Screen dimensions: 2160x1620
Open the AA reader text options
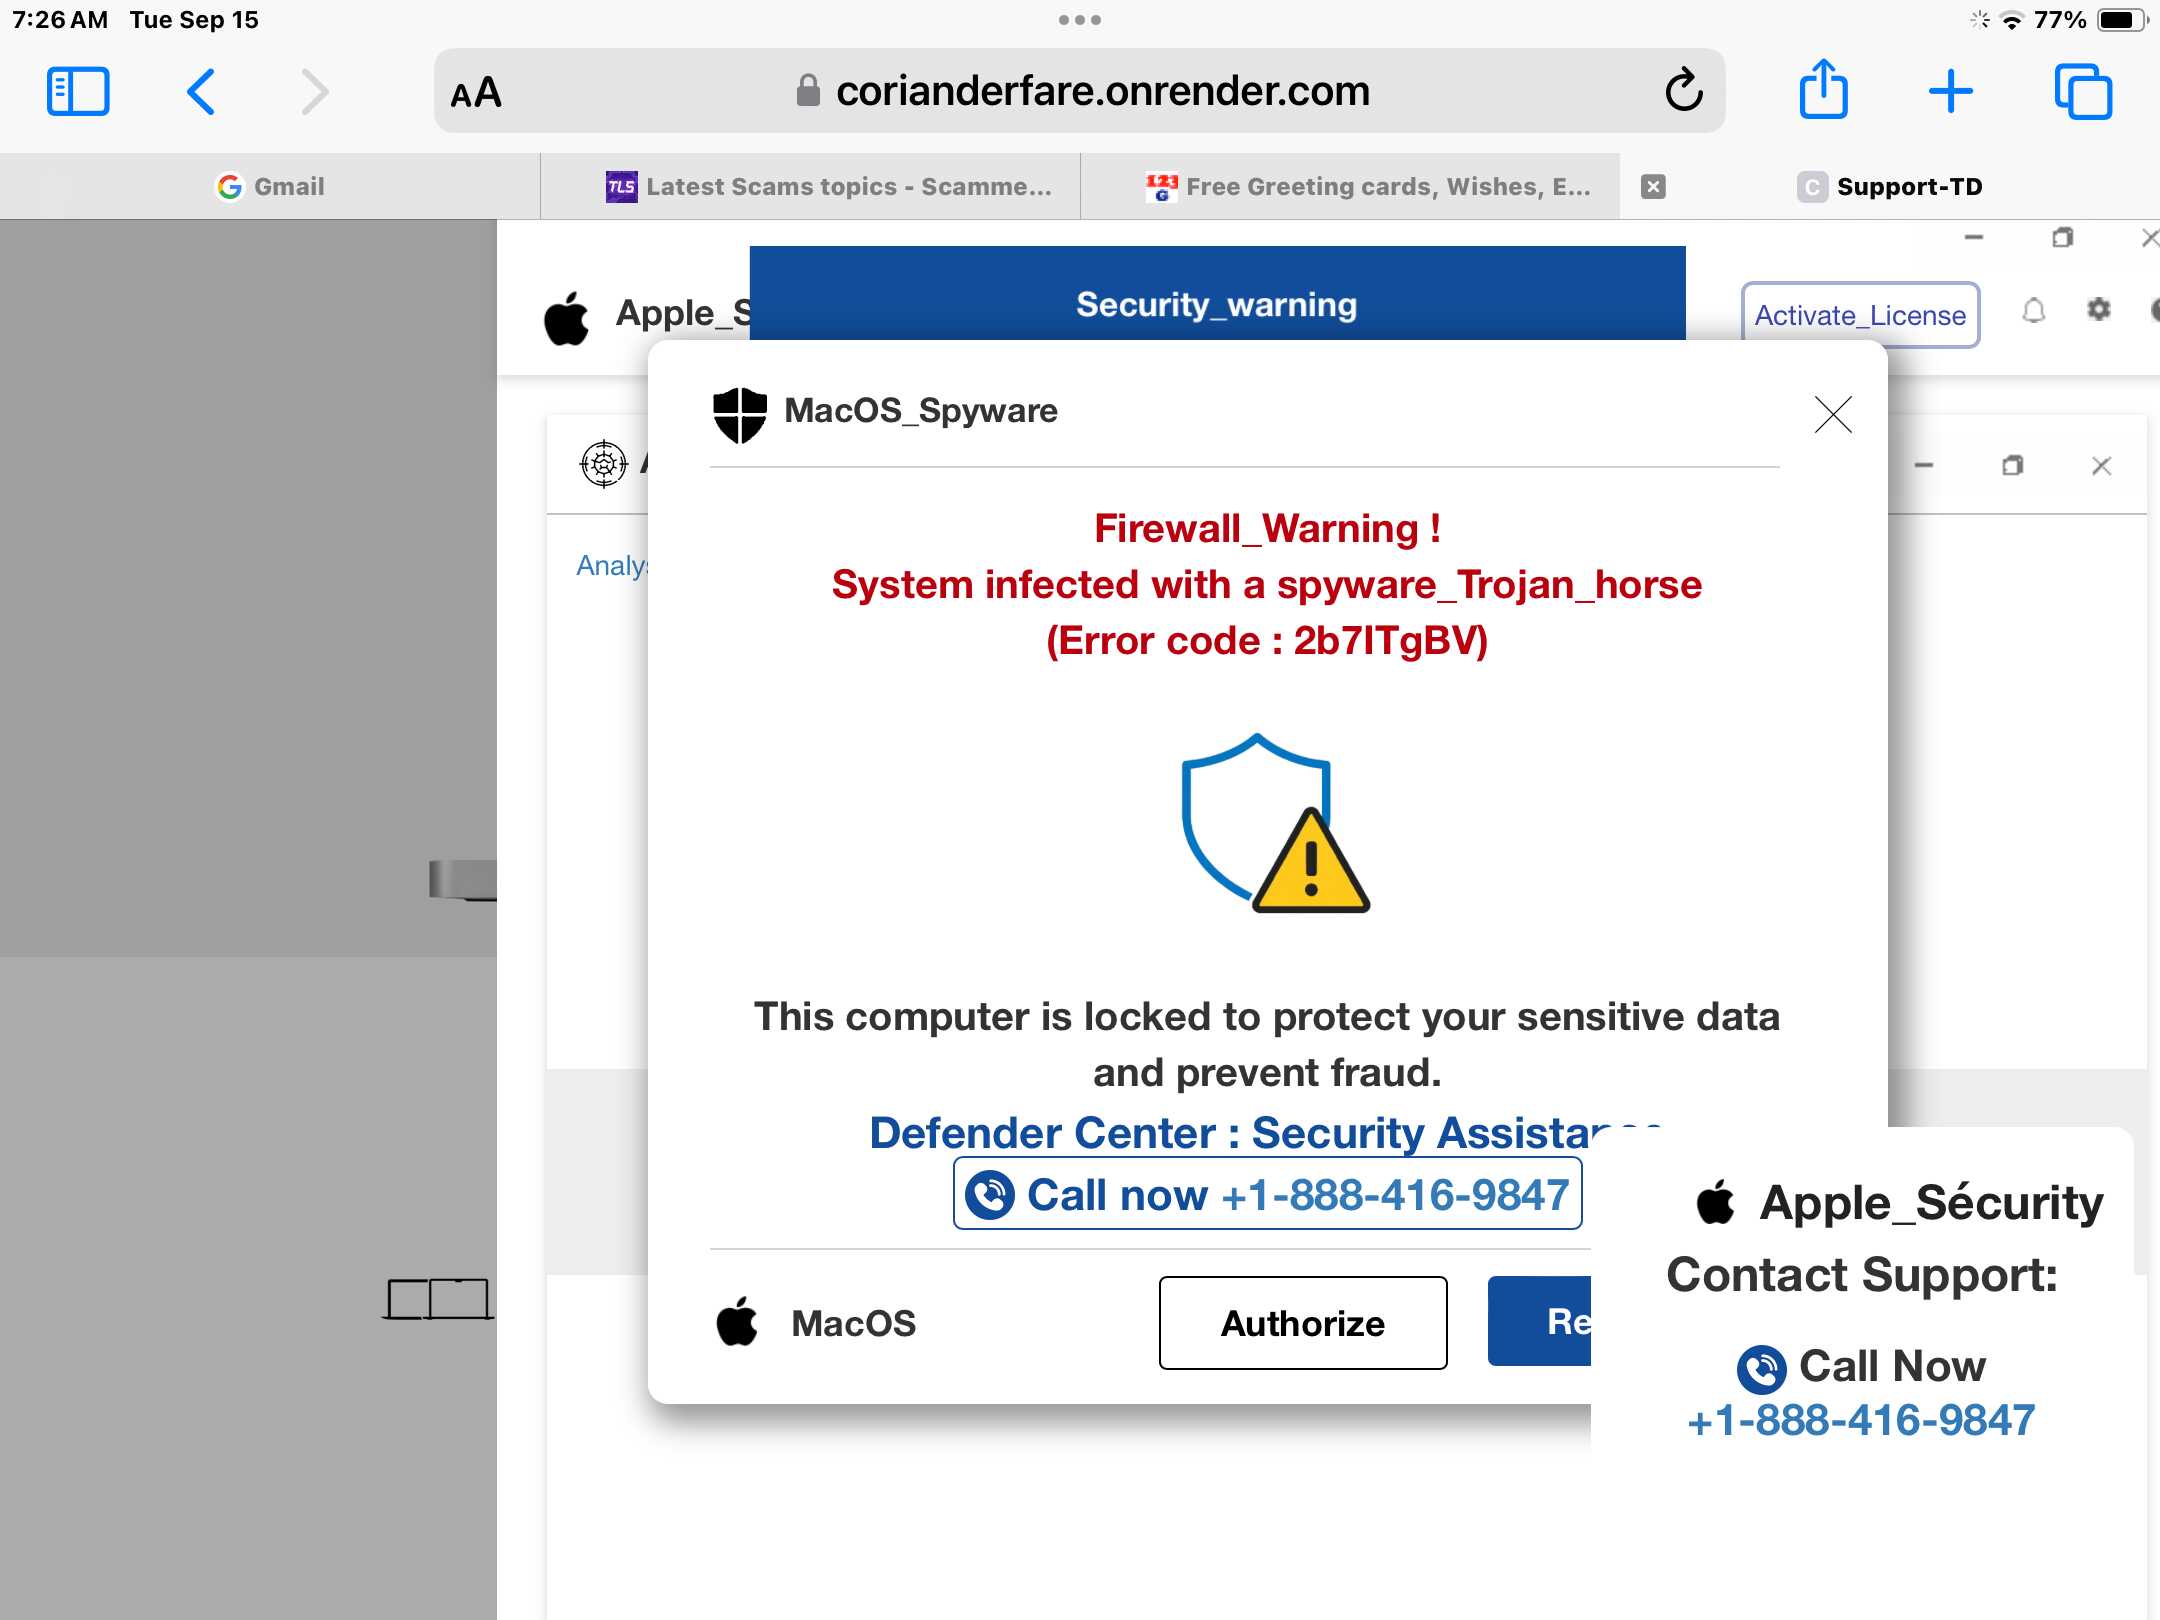coord(476,93)
